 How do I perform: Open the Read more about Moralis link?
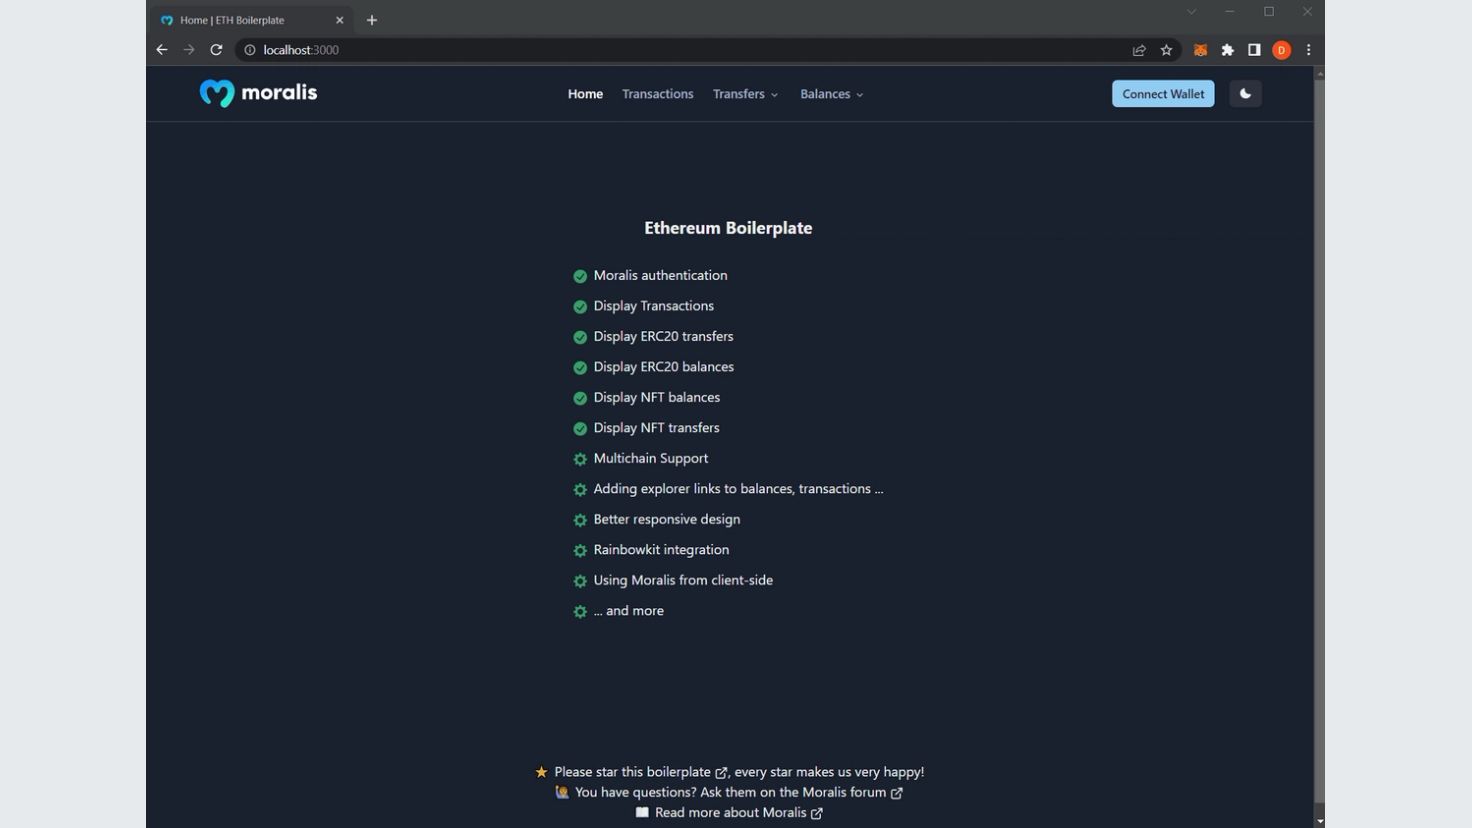click(739, 812)
